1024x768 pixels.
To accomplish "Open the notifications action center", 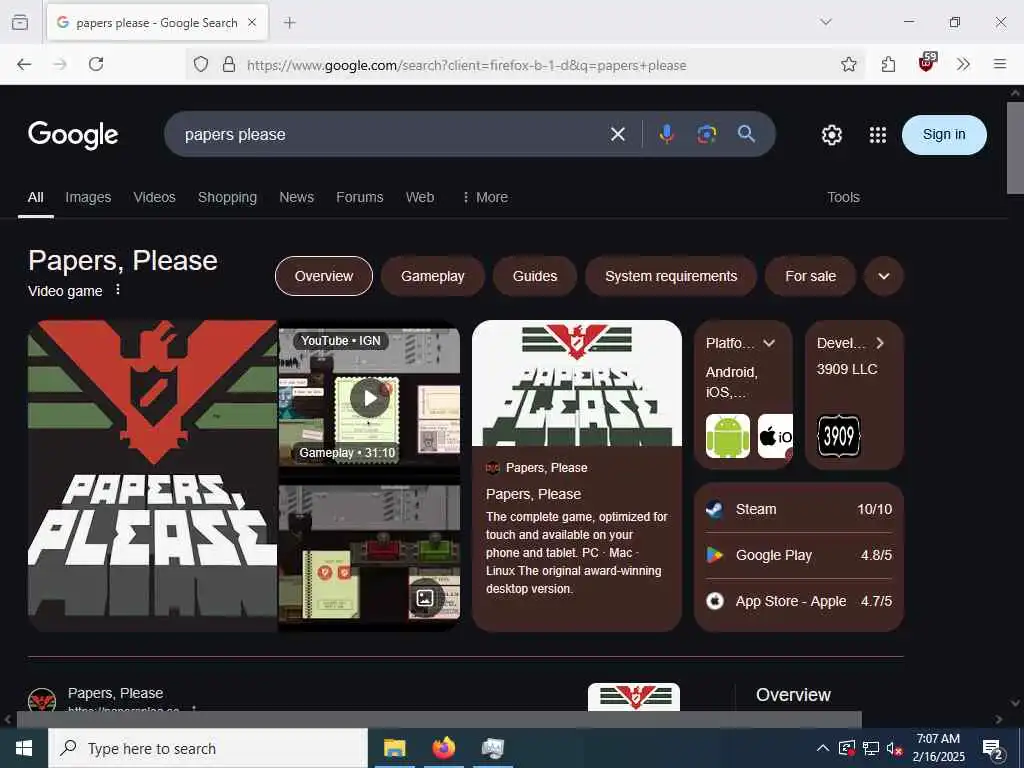I will pos(993,749).
